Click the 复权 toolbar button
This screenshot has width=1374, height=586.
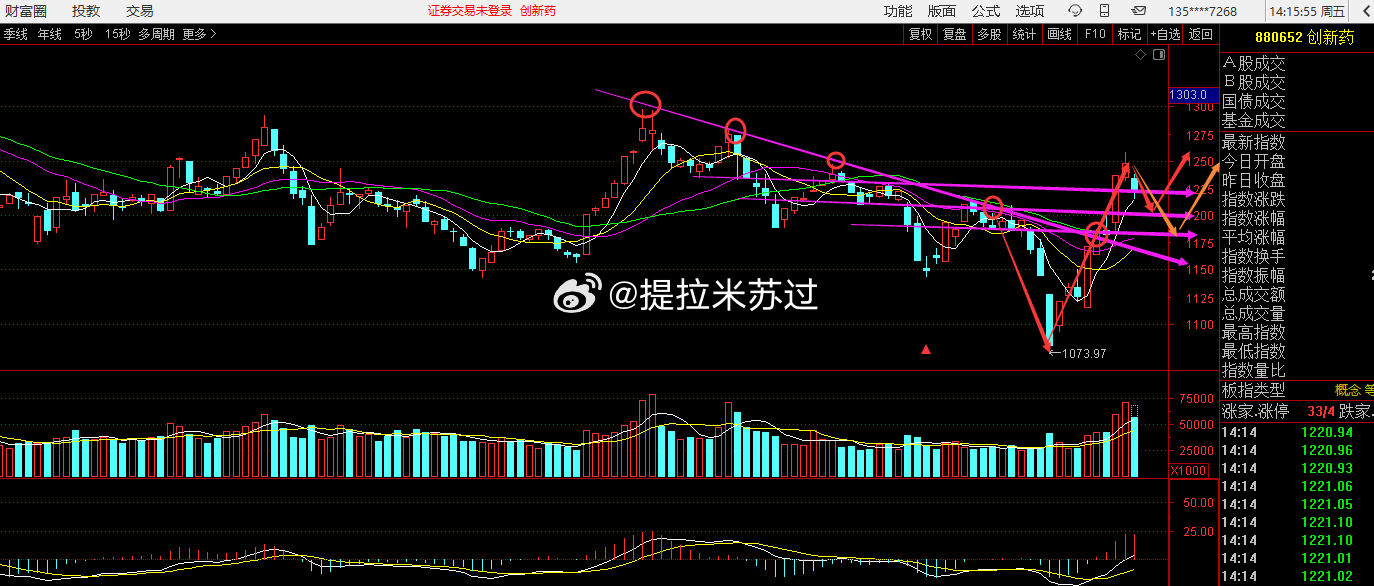(920, 34)
